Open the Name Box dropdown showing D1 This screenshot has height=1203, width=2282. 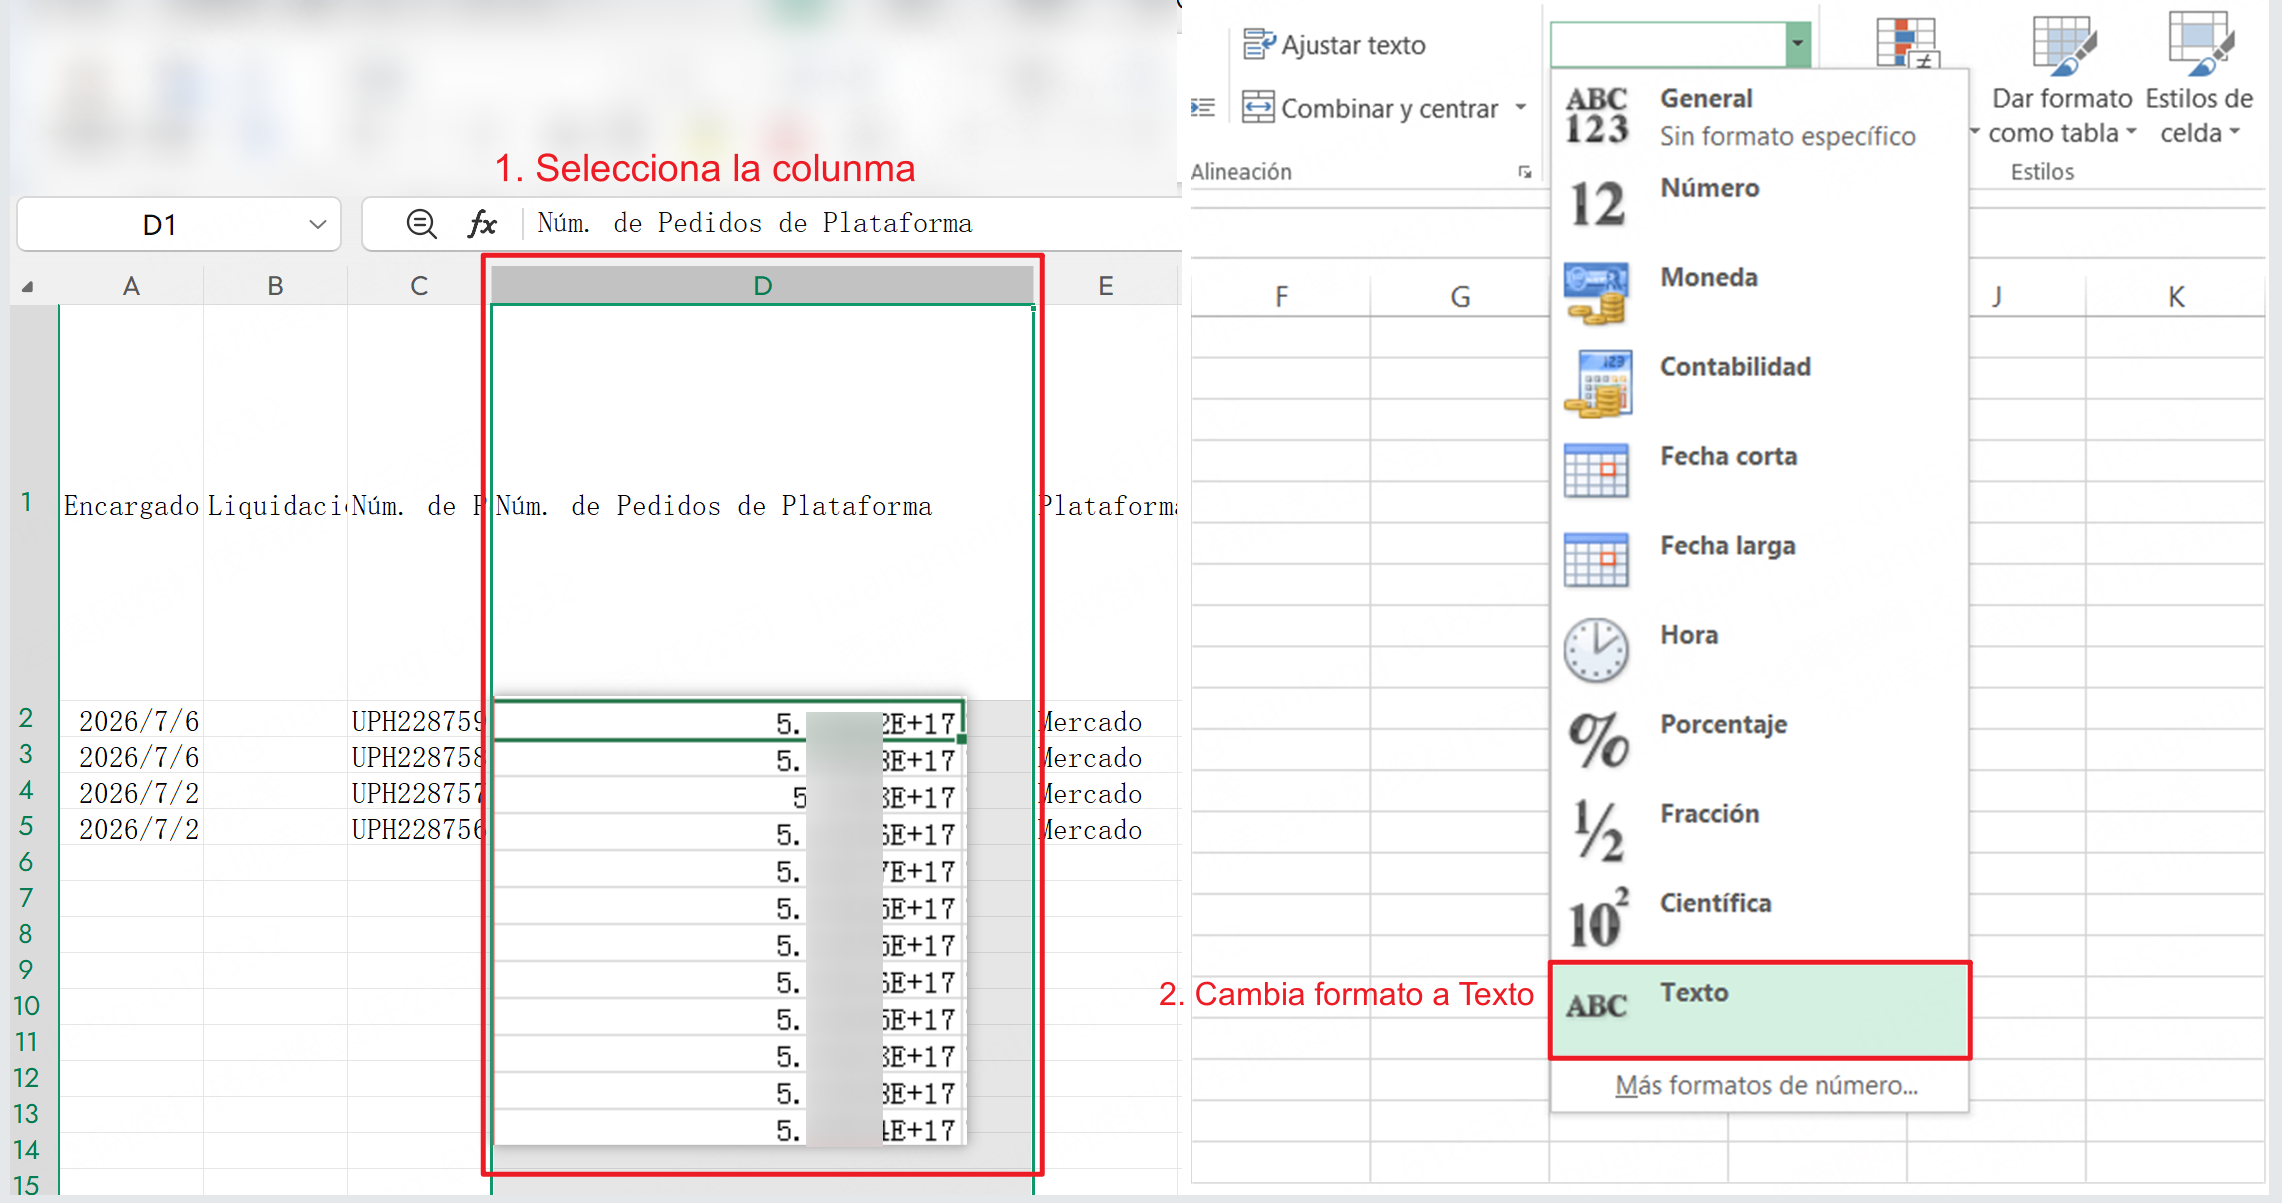317,224
